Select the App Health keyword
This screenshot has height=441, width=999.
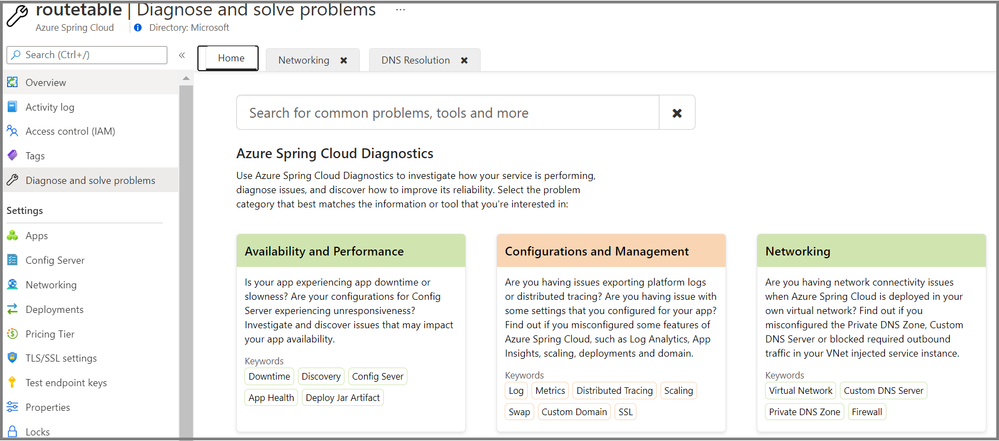click(271, 398)
